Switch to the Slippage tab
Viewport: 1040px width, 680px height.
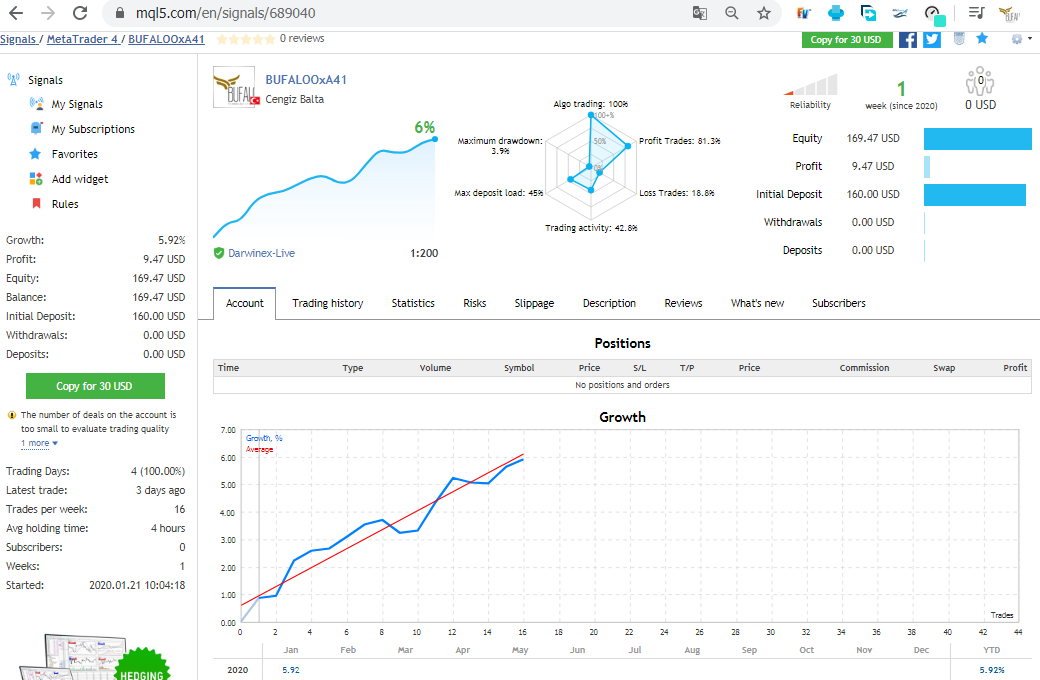pos(534,303)
